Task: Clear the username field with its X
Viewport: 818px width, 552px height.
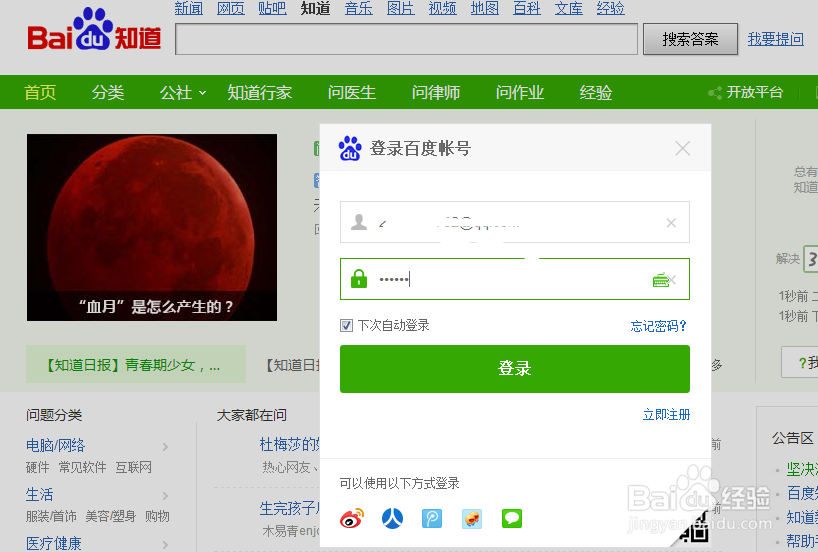Action: 671,223
